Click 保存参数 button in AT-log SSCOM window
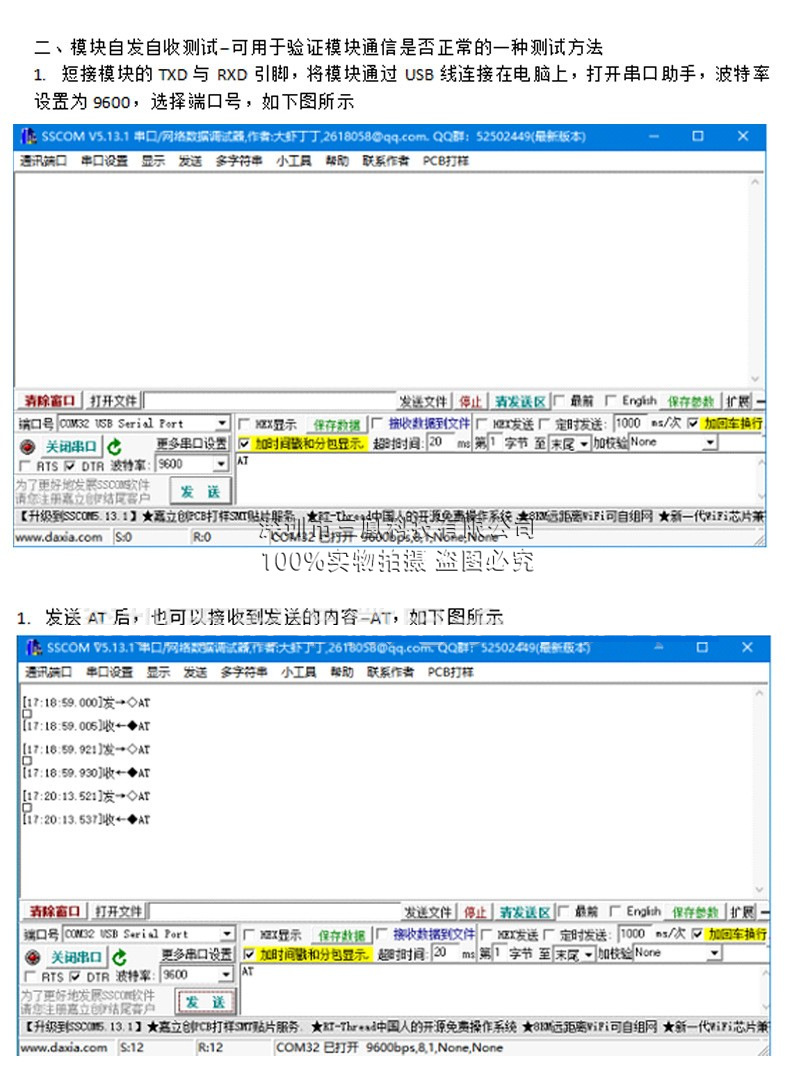This screenshot has height=1066, width=790. [695, 912]
